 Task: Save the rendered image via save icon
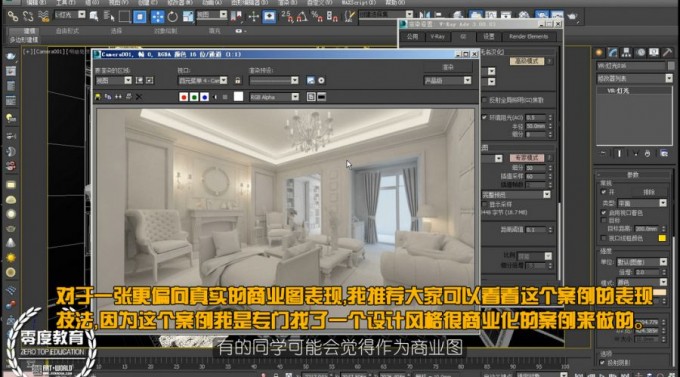[98, 97]
